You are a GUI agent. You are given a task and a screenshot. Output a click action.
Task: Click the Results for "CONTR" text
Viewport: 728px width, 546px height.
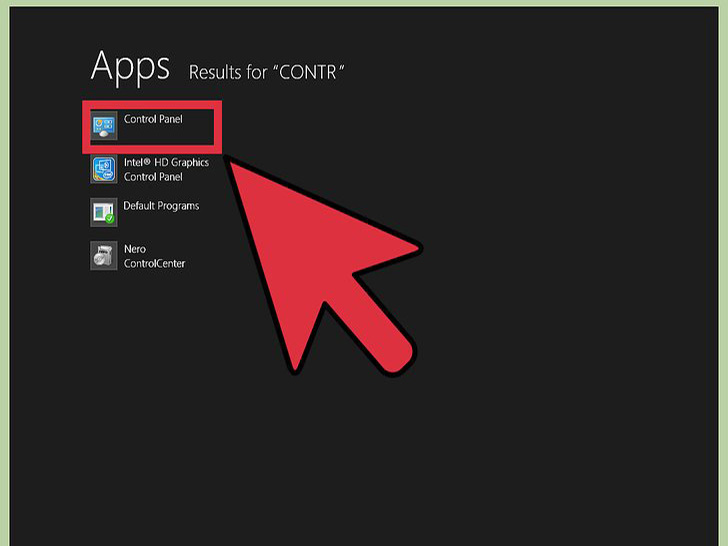[266, 72]
